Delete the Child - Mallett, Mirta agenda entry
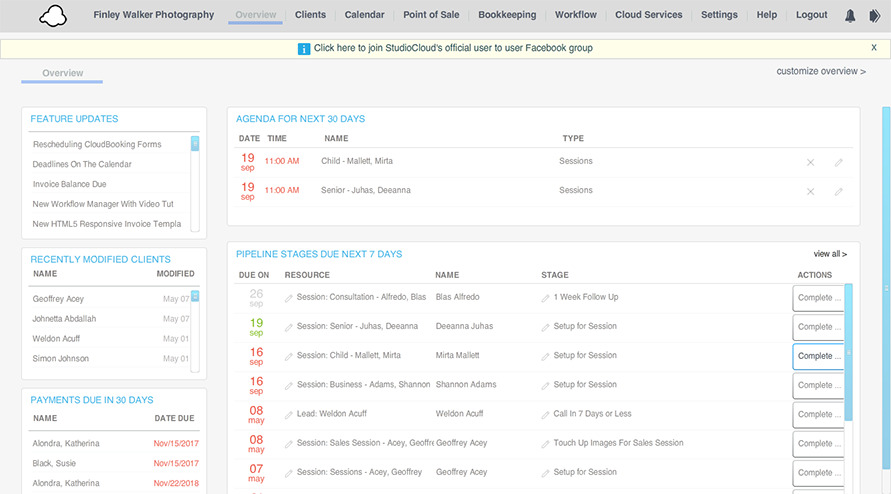 click(x=810, y=163)
